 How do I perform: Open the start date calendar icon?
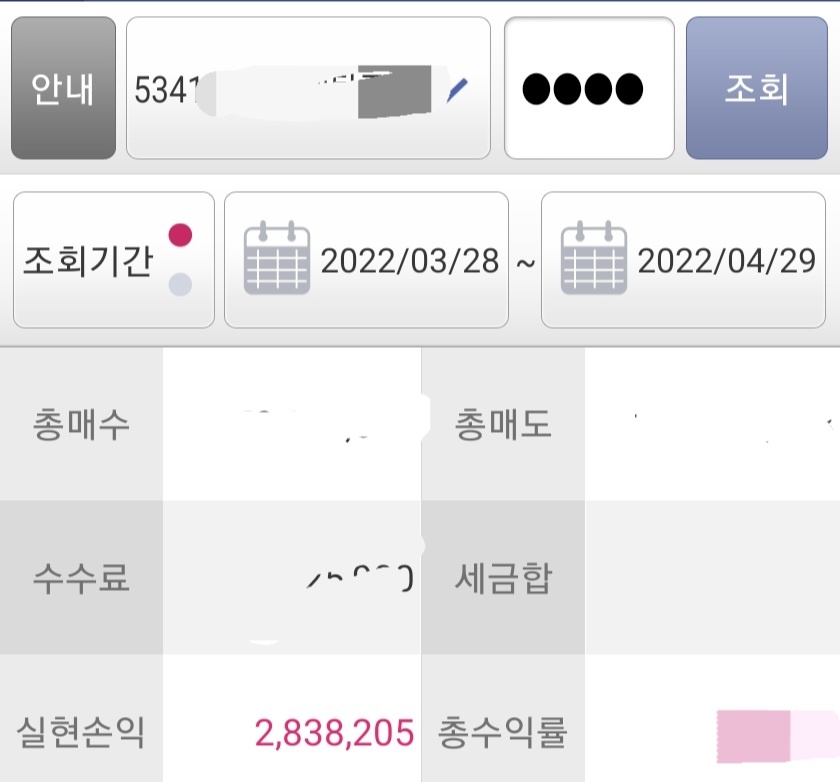277,259
